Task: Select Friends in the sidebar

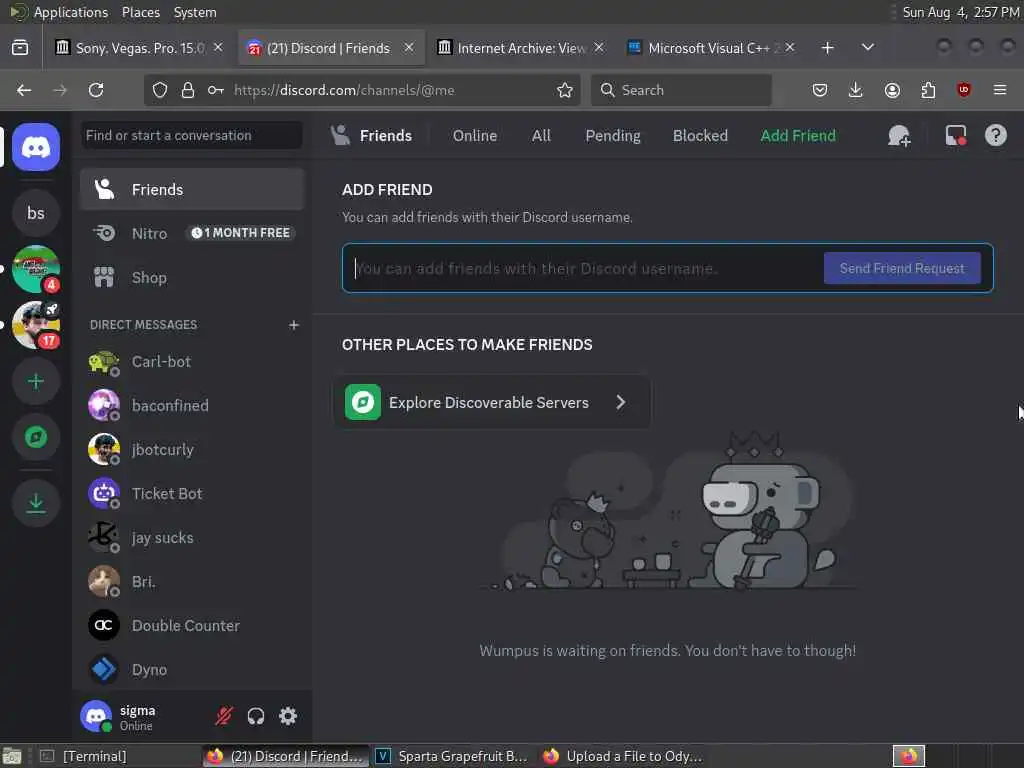Action: pyautogui.click(x=193, y=189)
